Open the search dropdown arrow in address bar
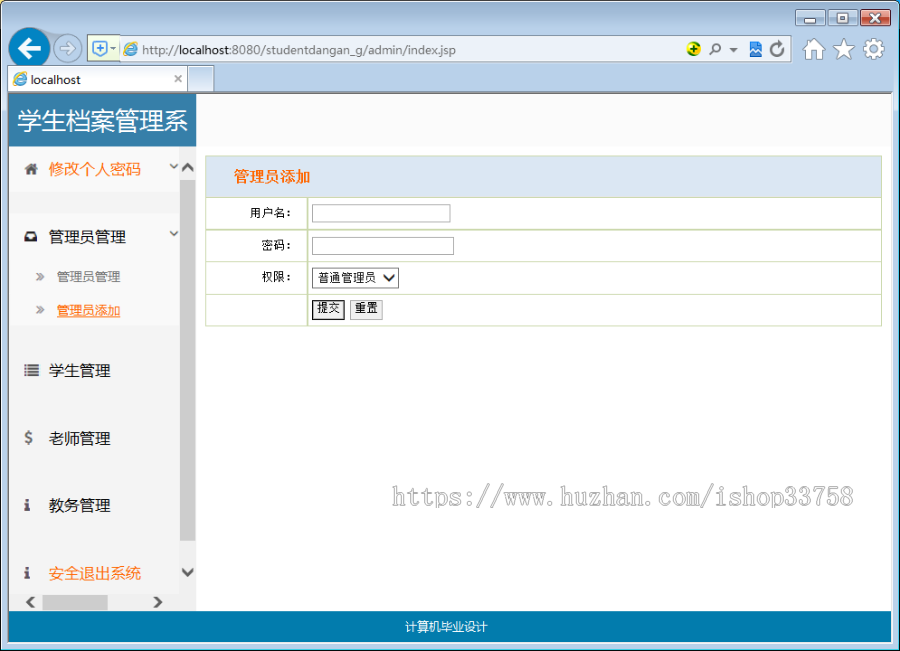This screenshot has width=900, height=651. coord(733,50)
